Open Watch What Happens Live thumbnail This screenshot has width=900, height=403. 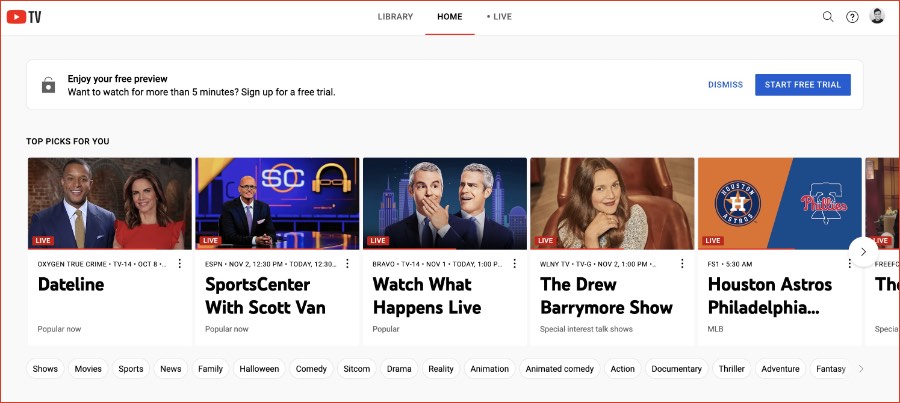coord(445,203)
